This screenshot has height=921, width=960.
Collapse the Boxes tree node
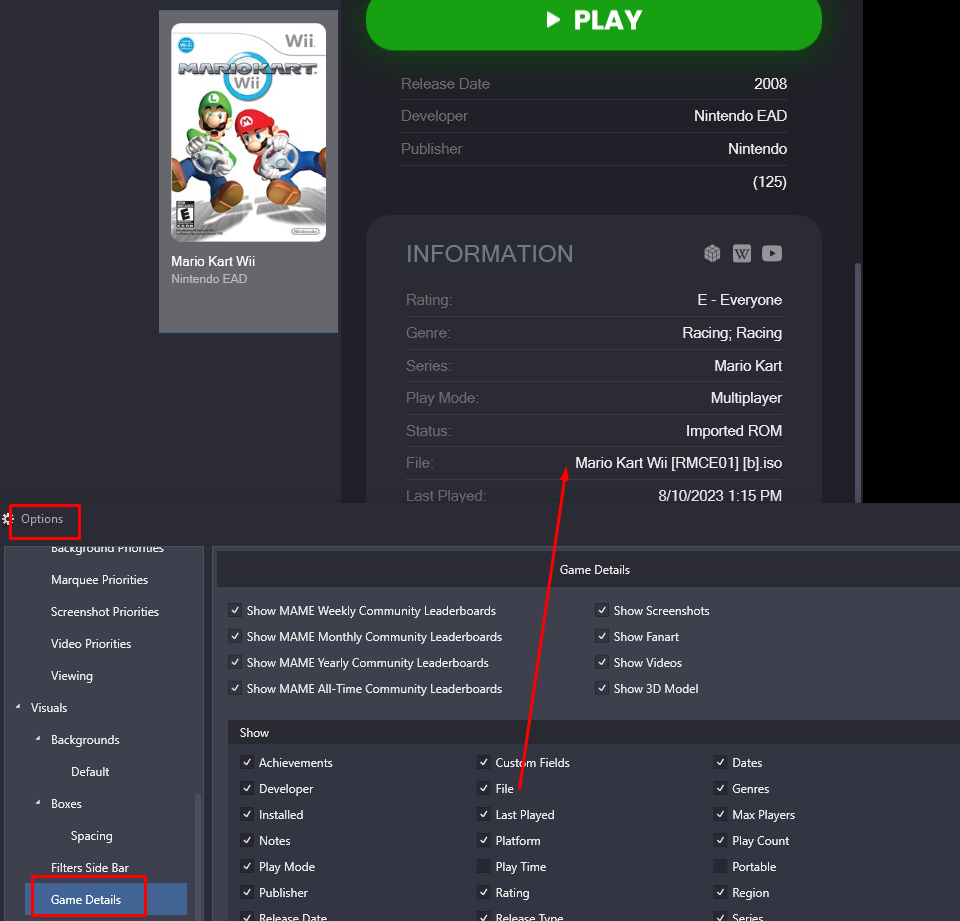tap(38, 802)
